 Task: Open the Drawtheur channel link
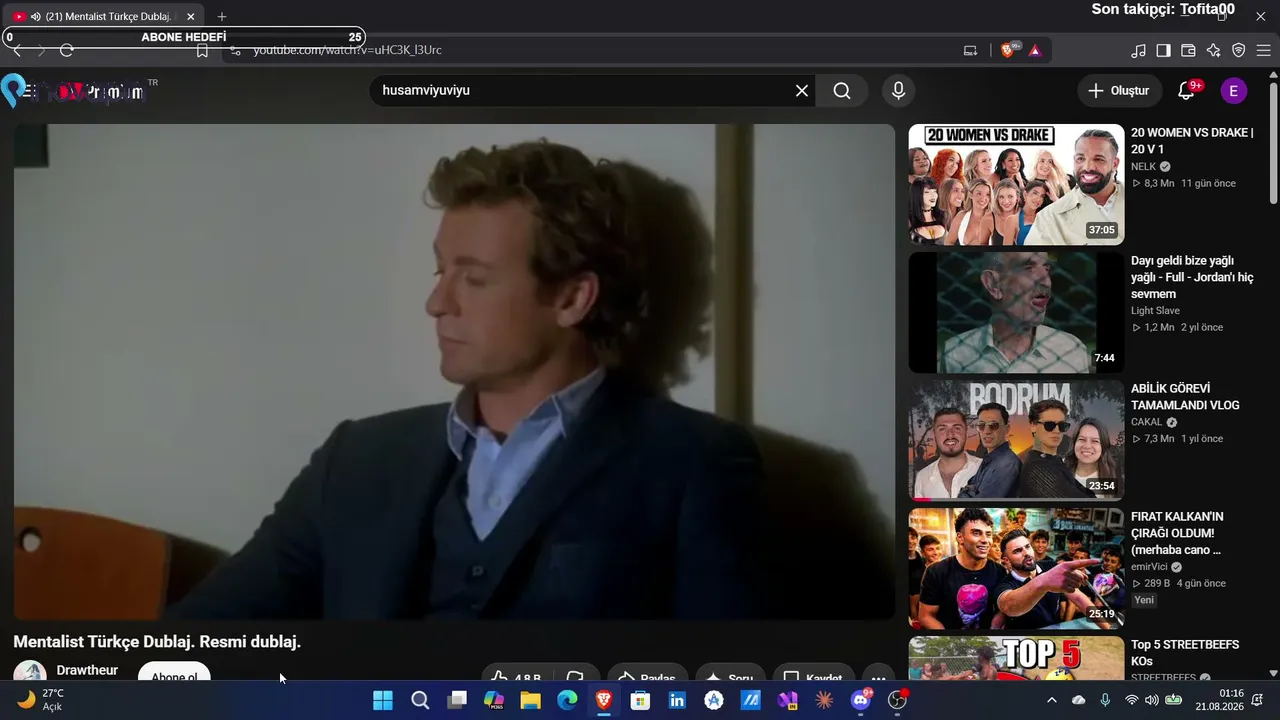(x=87, y=670)
